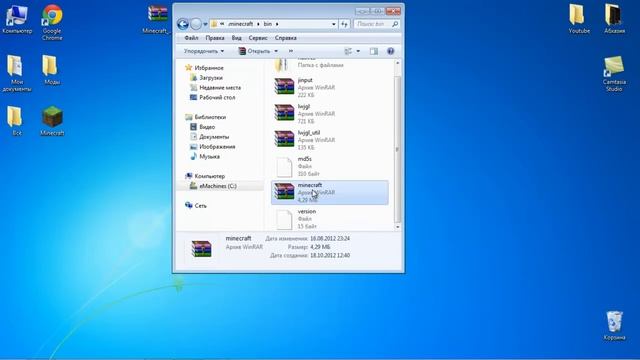The width and height of the screenshot is (640, 360).
Task: Open Недавние места in the navigation pane
Action: (220, 87)
